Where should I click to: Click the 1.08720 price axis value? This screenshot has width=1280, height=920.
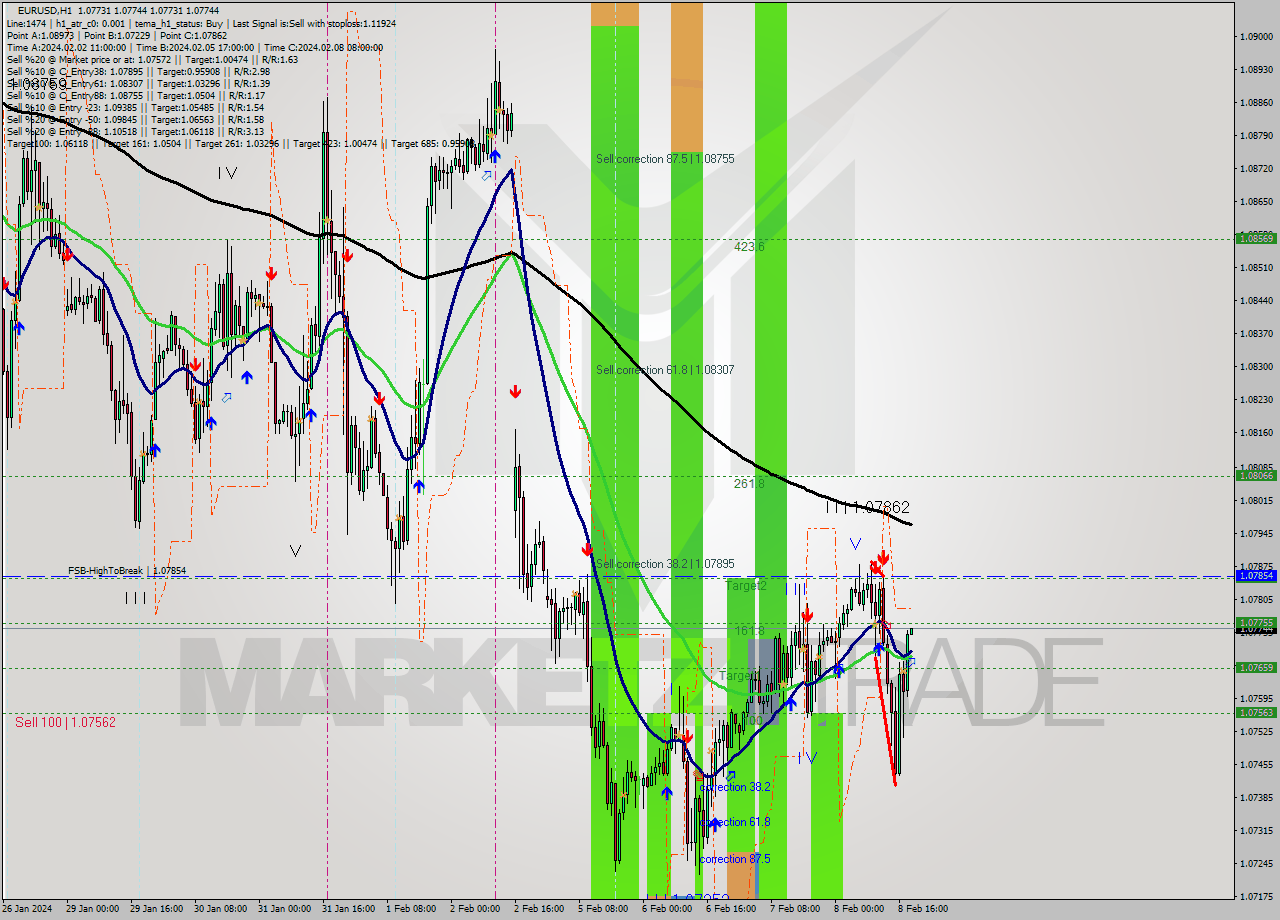(1256, 169)
